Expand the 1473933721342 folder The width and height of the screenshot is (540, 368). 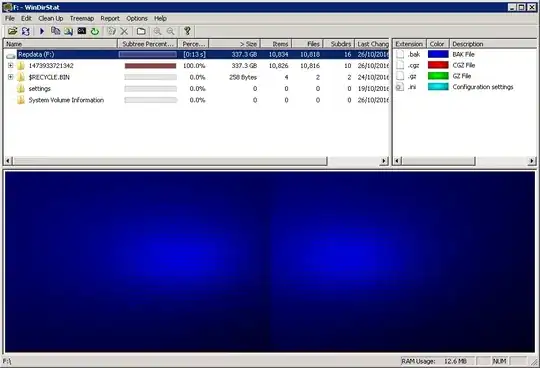[10, 65]
